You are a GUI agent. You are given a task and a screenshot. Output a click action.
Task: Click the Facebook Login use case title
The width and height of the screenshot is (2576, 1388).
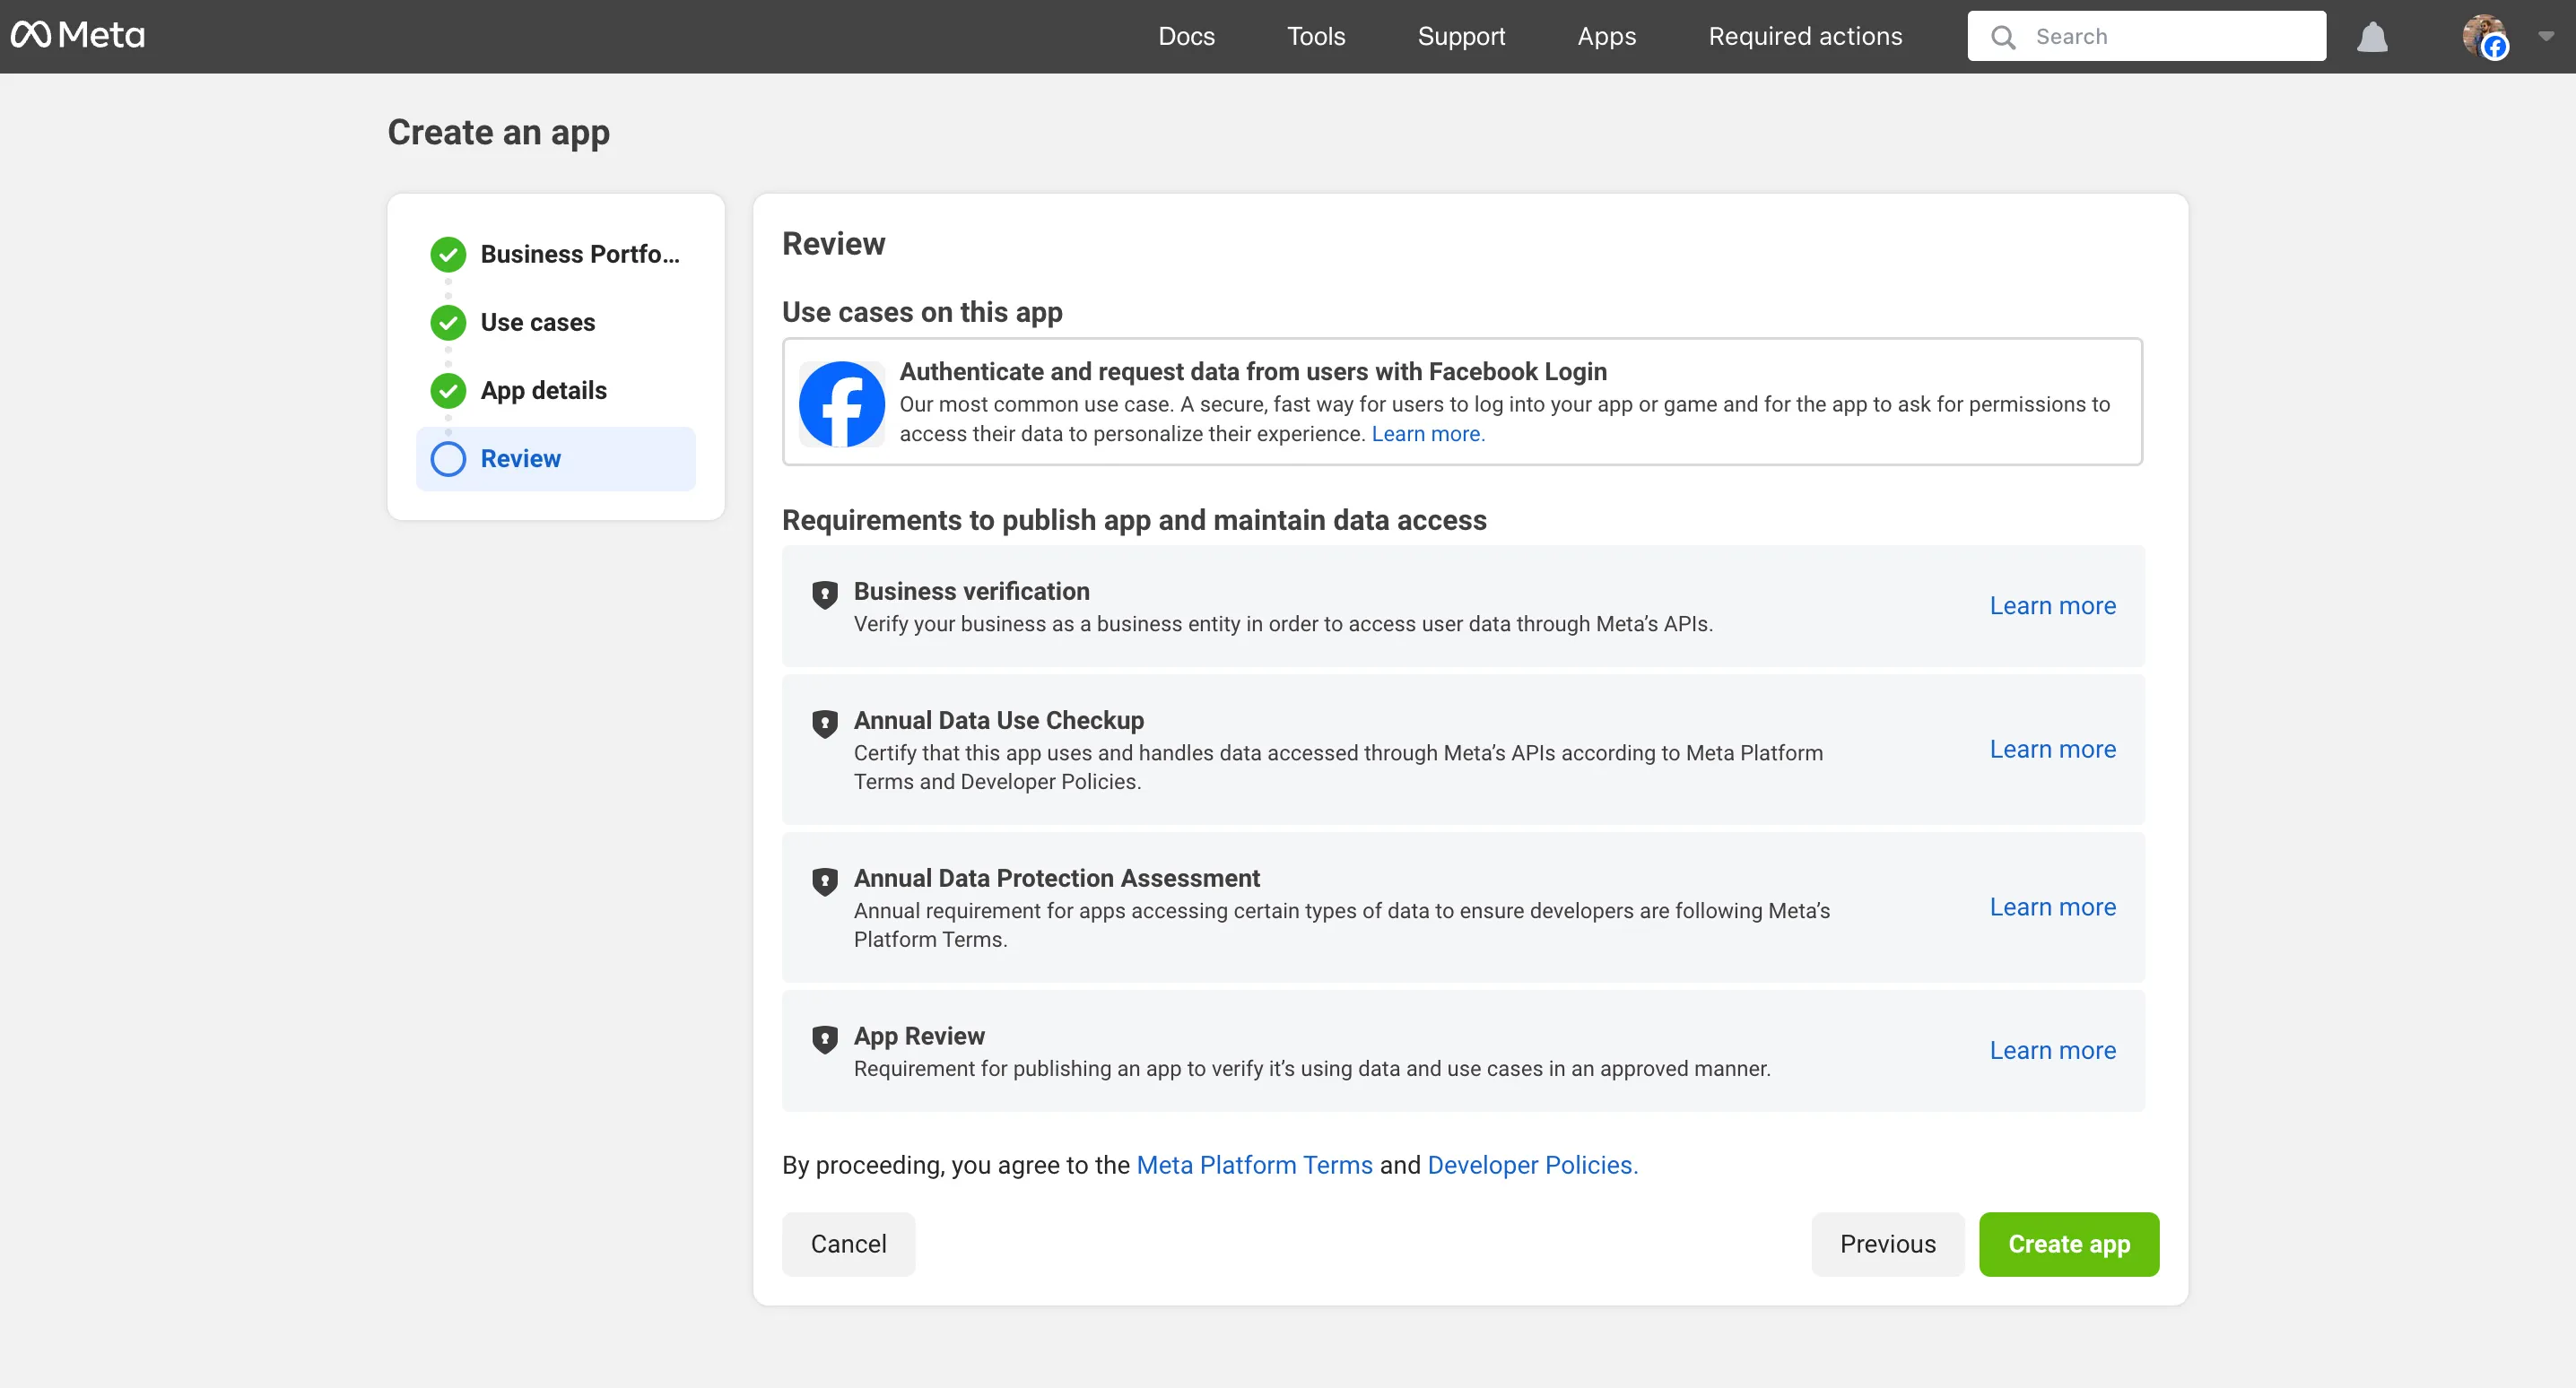[x=1253, y=372]
